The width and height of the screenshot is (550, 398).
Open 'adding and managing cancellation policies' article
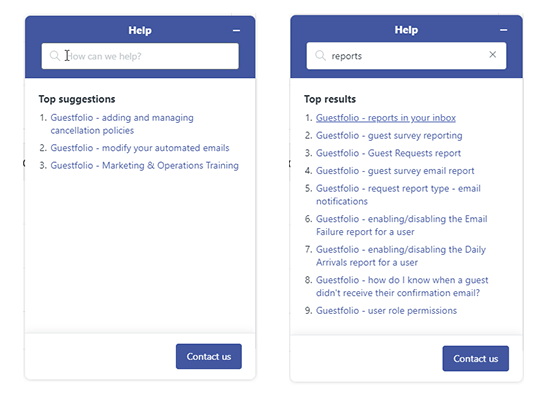point(122,124)
